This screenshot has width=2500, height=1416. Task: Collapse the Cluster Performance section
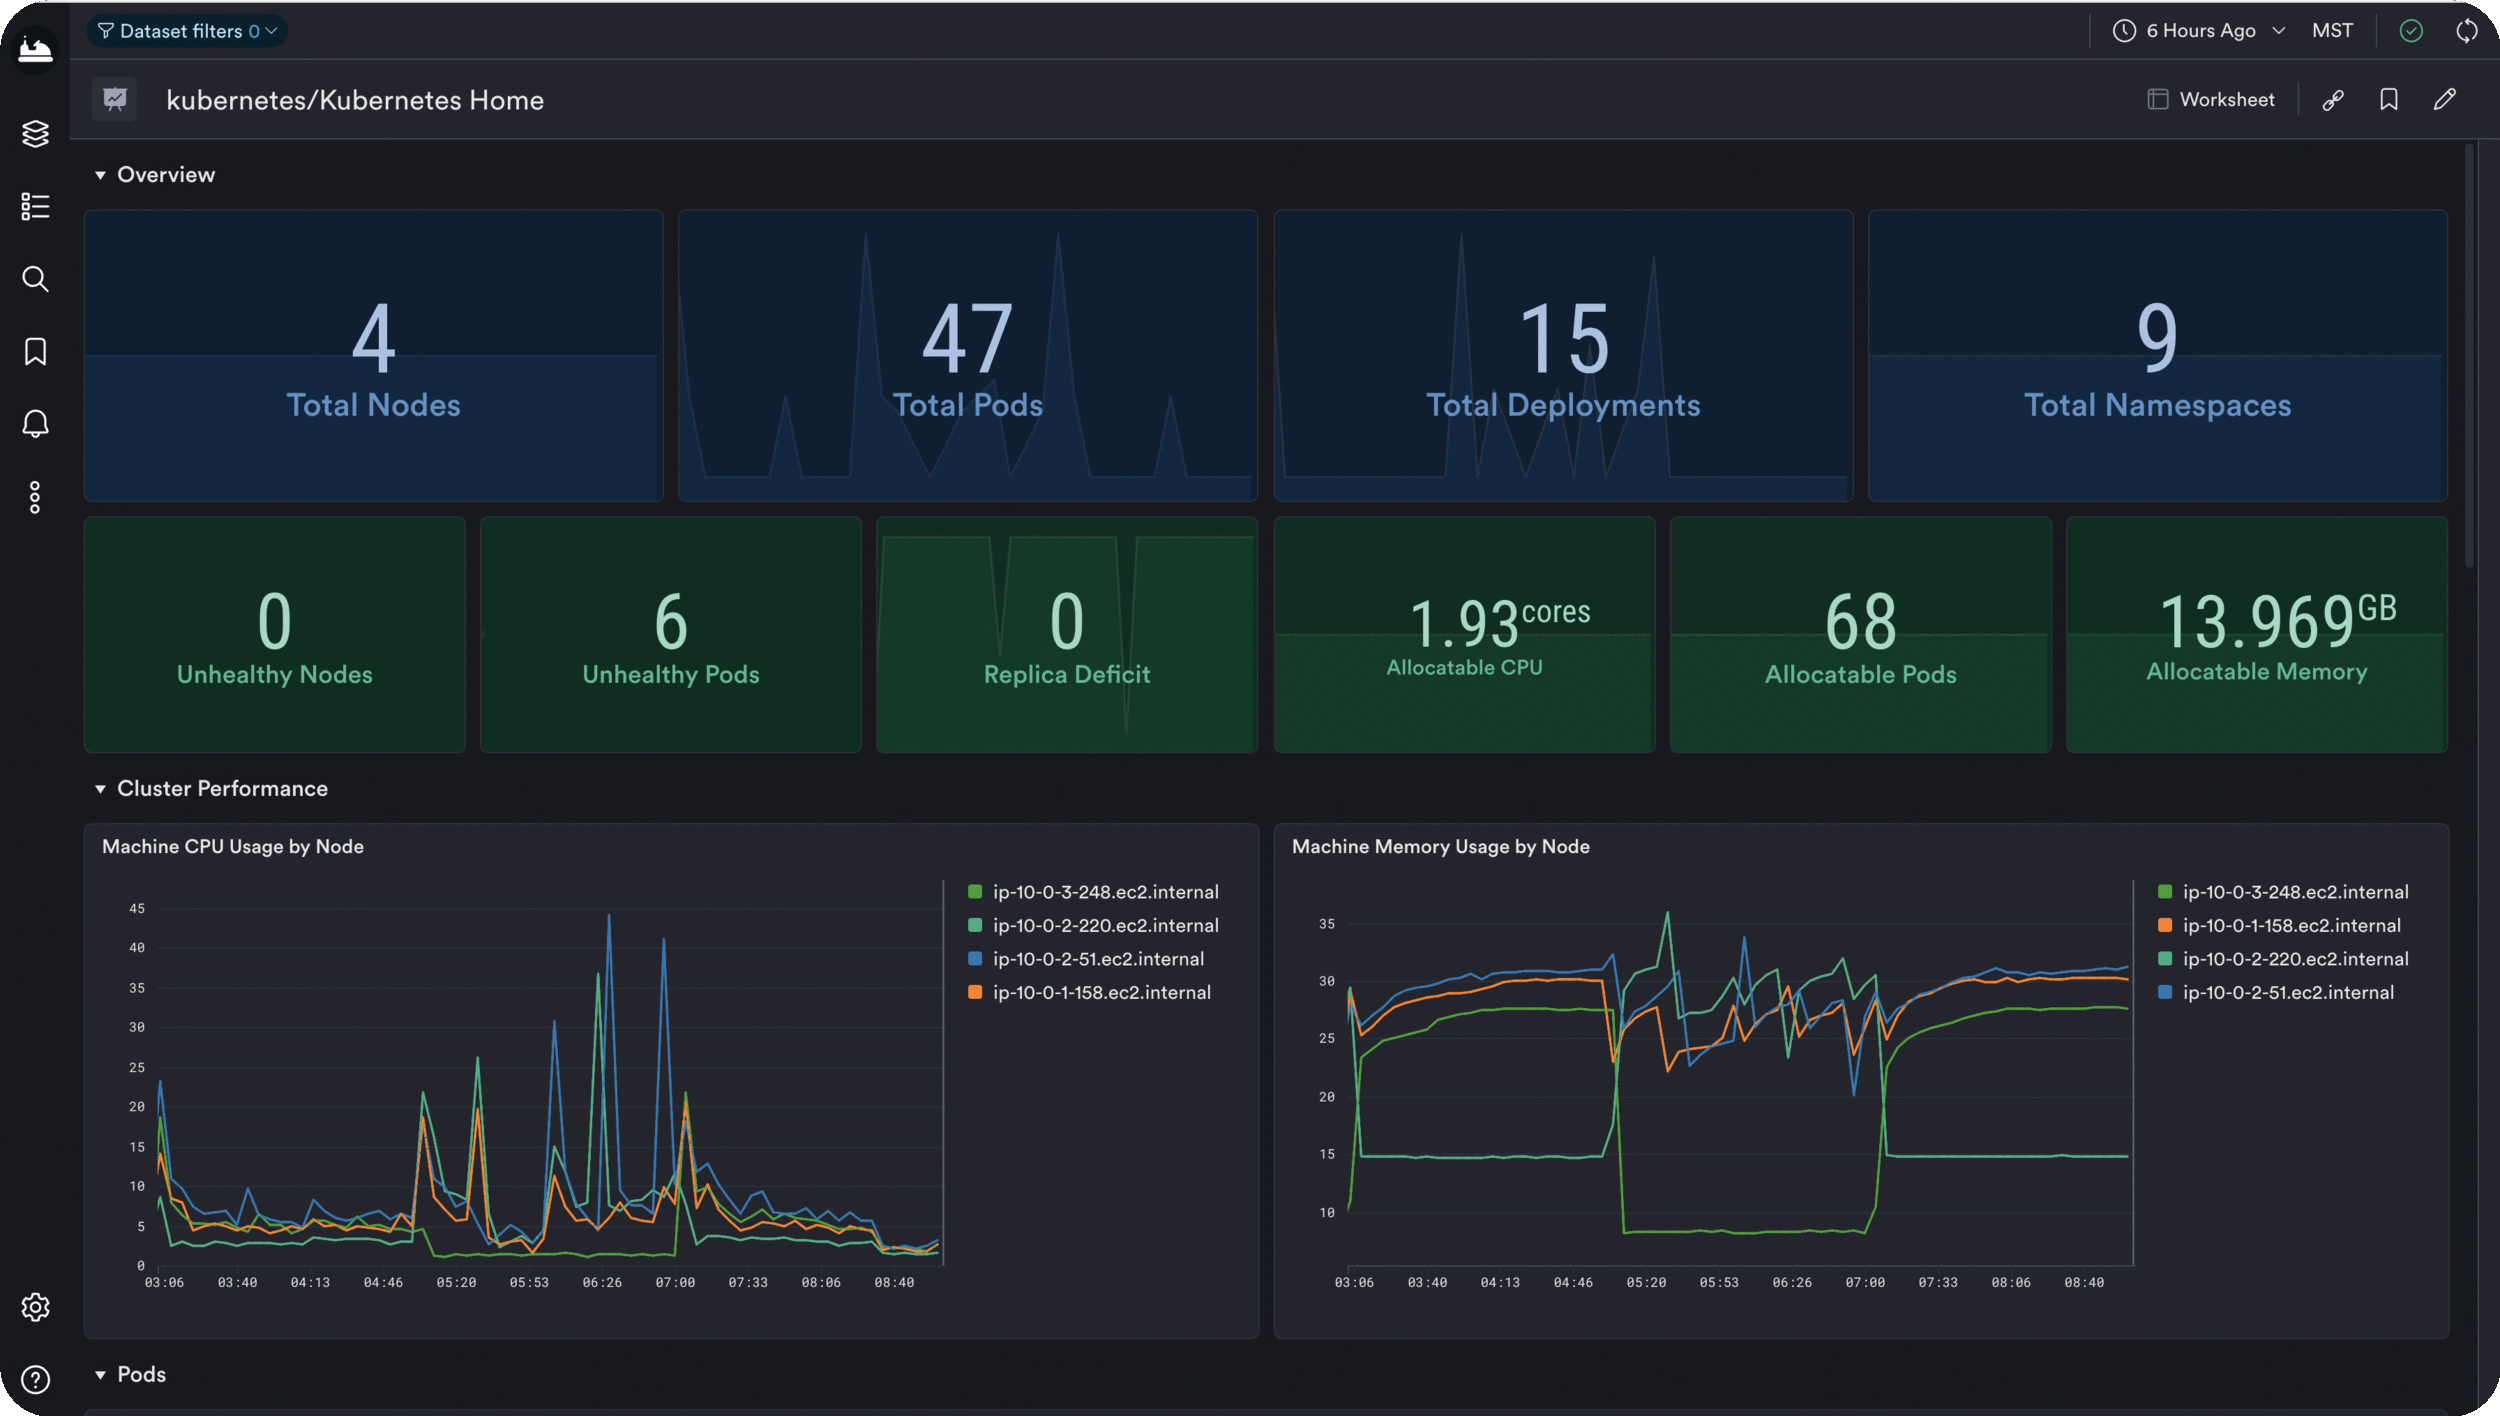click(x=100, y=789)
